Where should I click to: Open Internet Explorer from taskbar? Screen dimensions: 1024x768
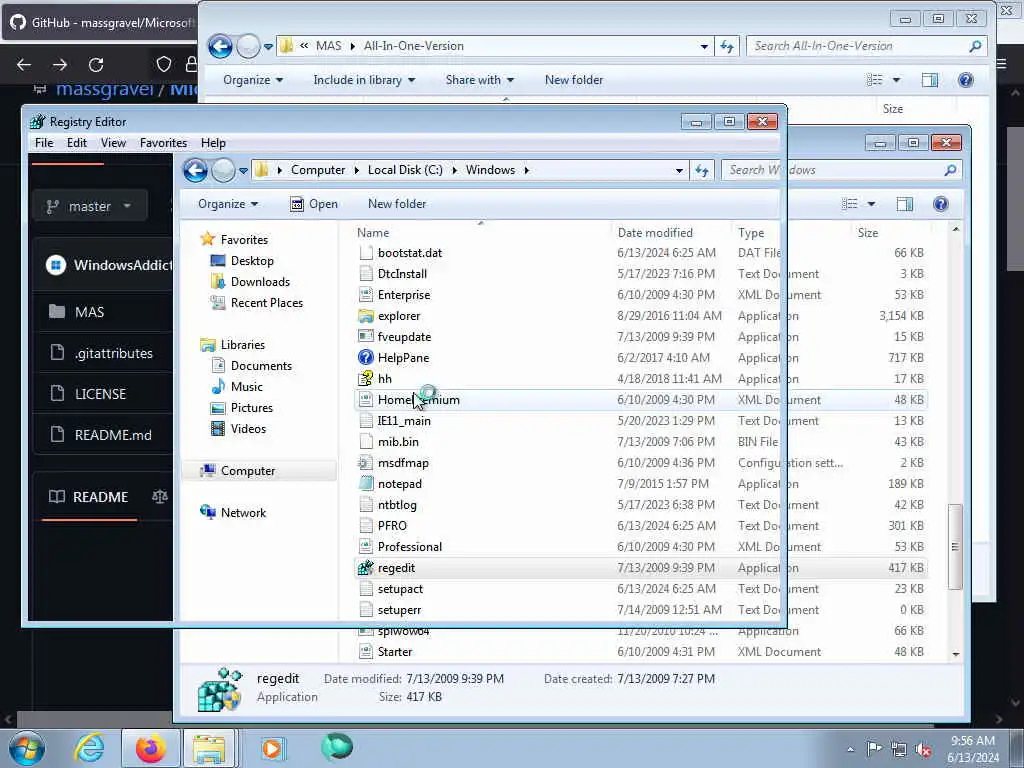89,748
